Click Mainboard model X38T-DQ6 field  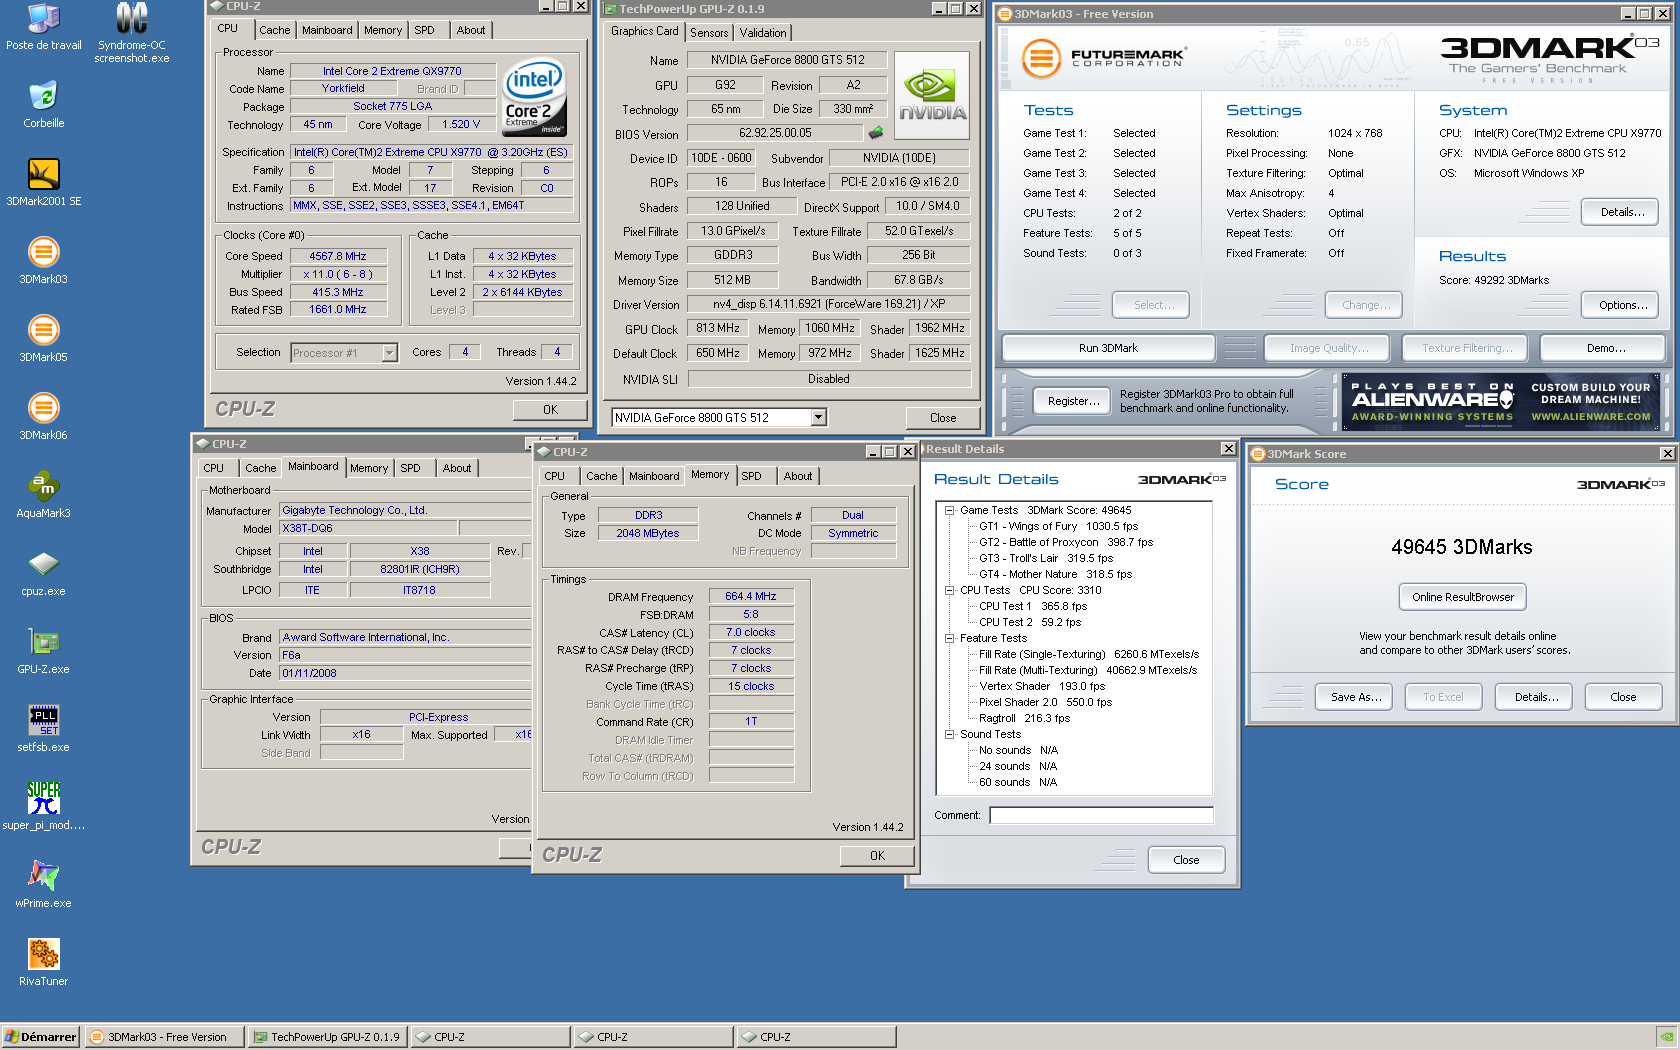coord(368,528)
